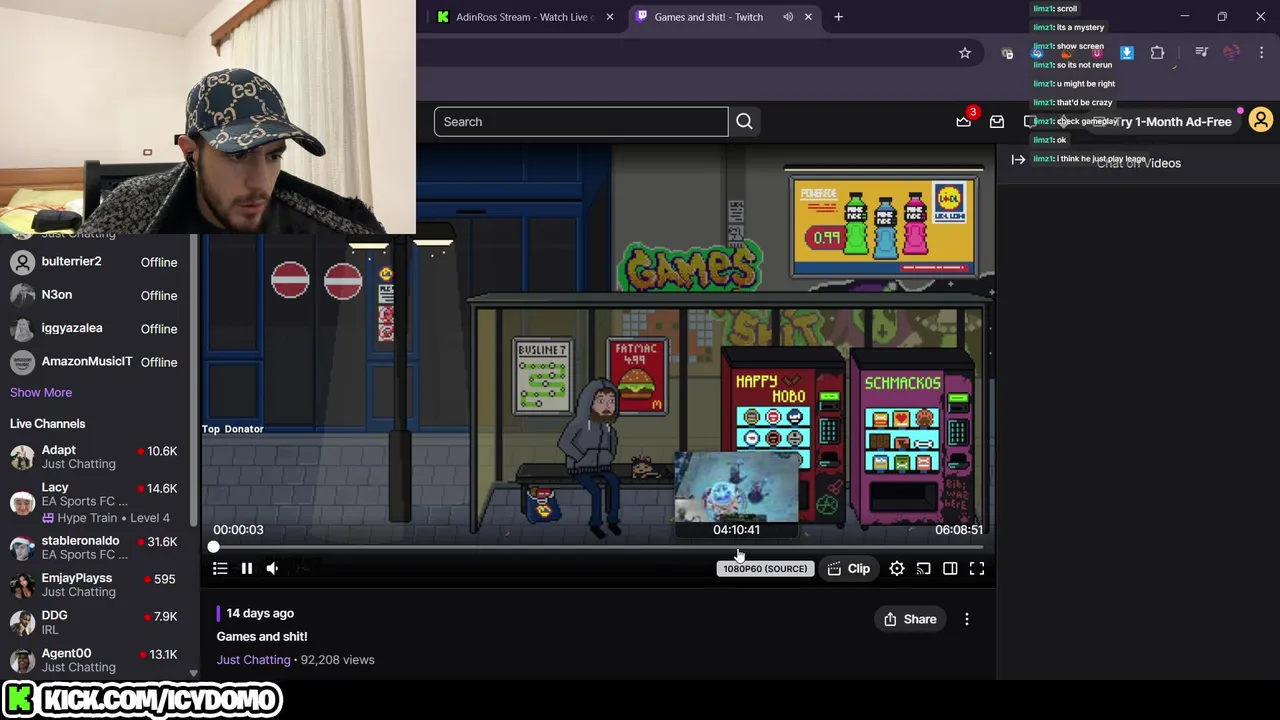
Task: Click Adapt's channel avatar
Action: tap(22, 457)
